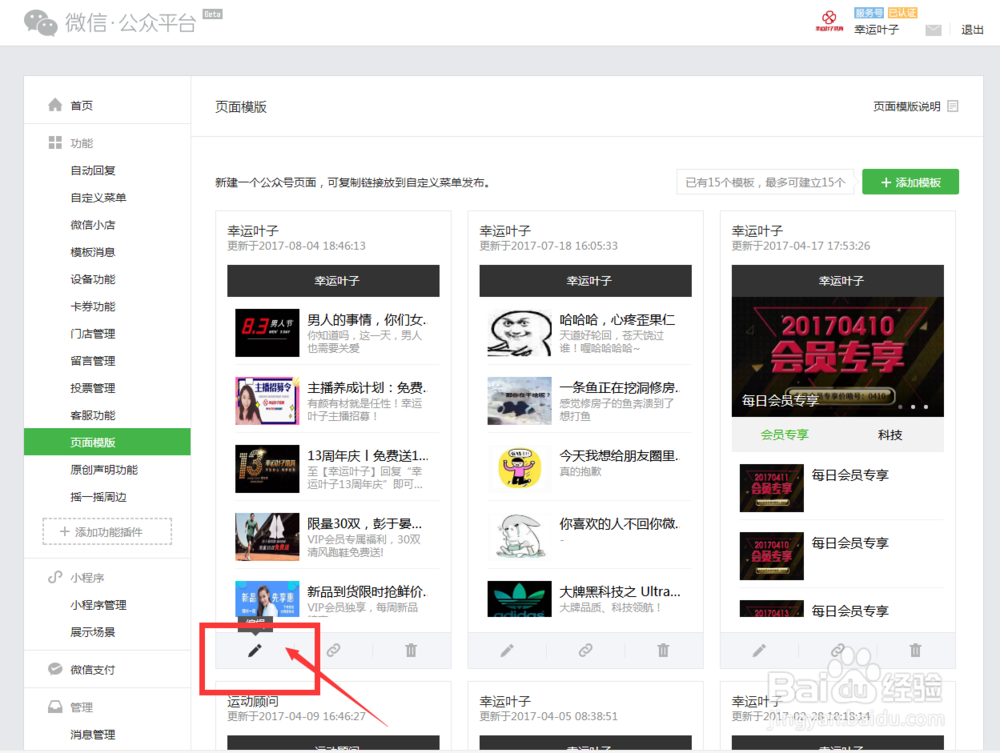The height and width of the screenshot is (753, 1000).
Task: Edit the 2017-04-17 template with the pencil icon
Action: tap(759, 650)
